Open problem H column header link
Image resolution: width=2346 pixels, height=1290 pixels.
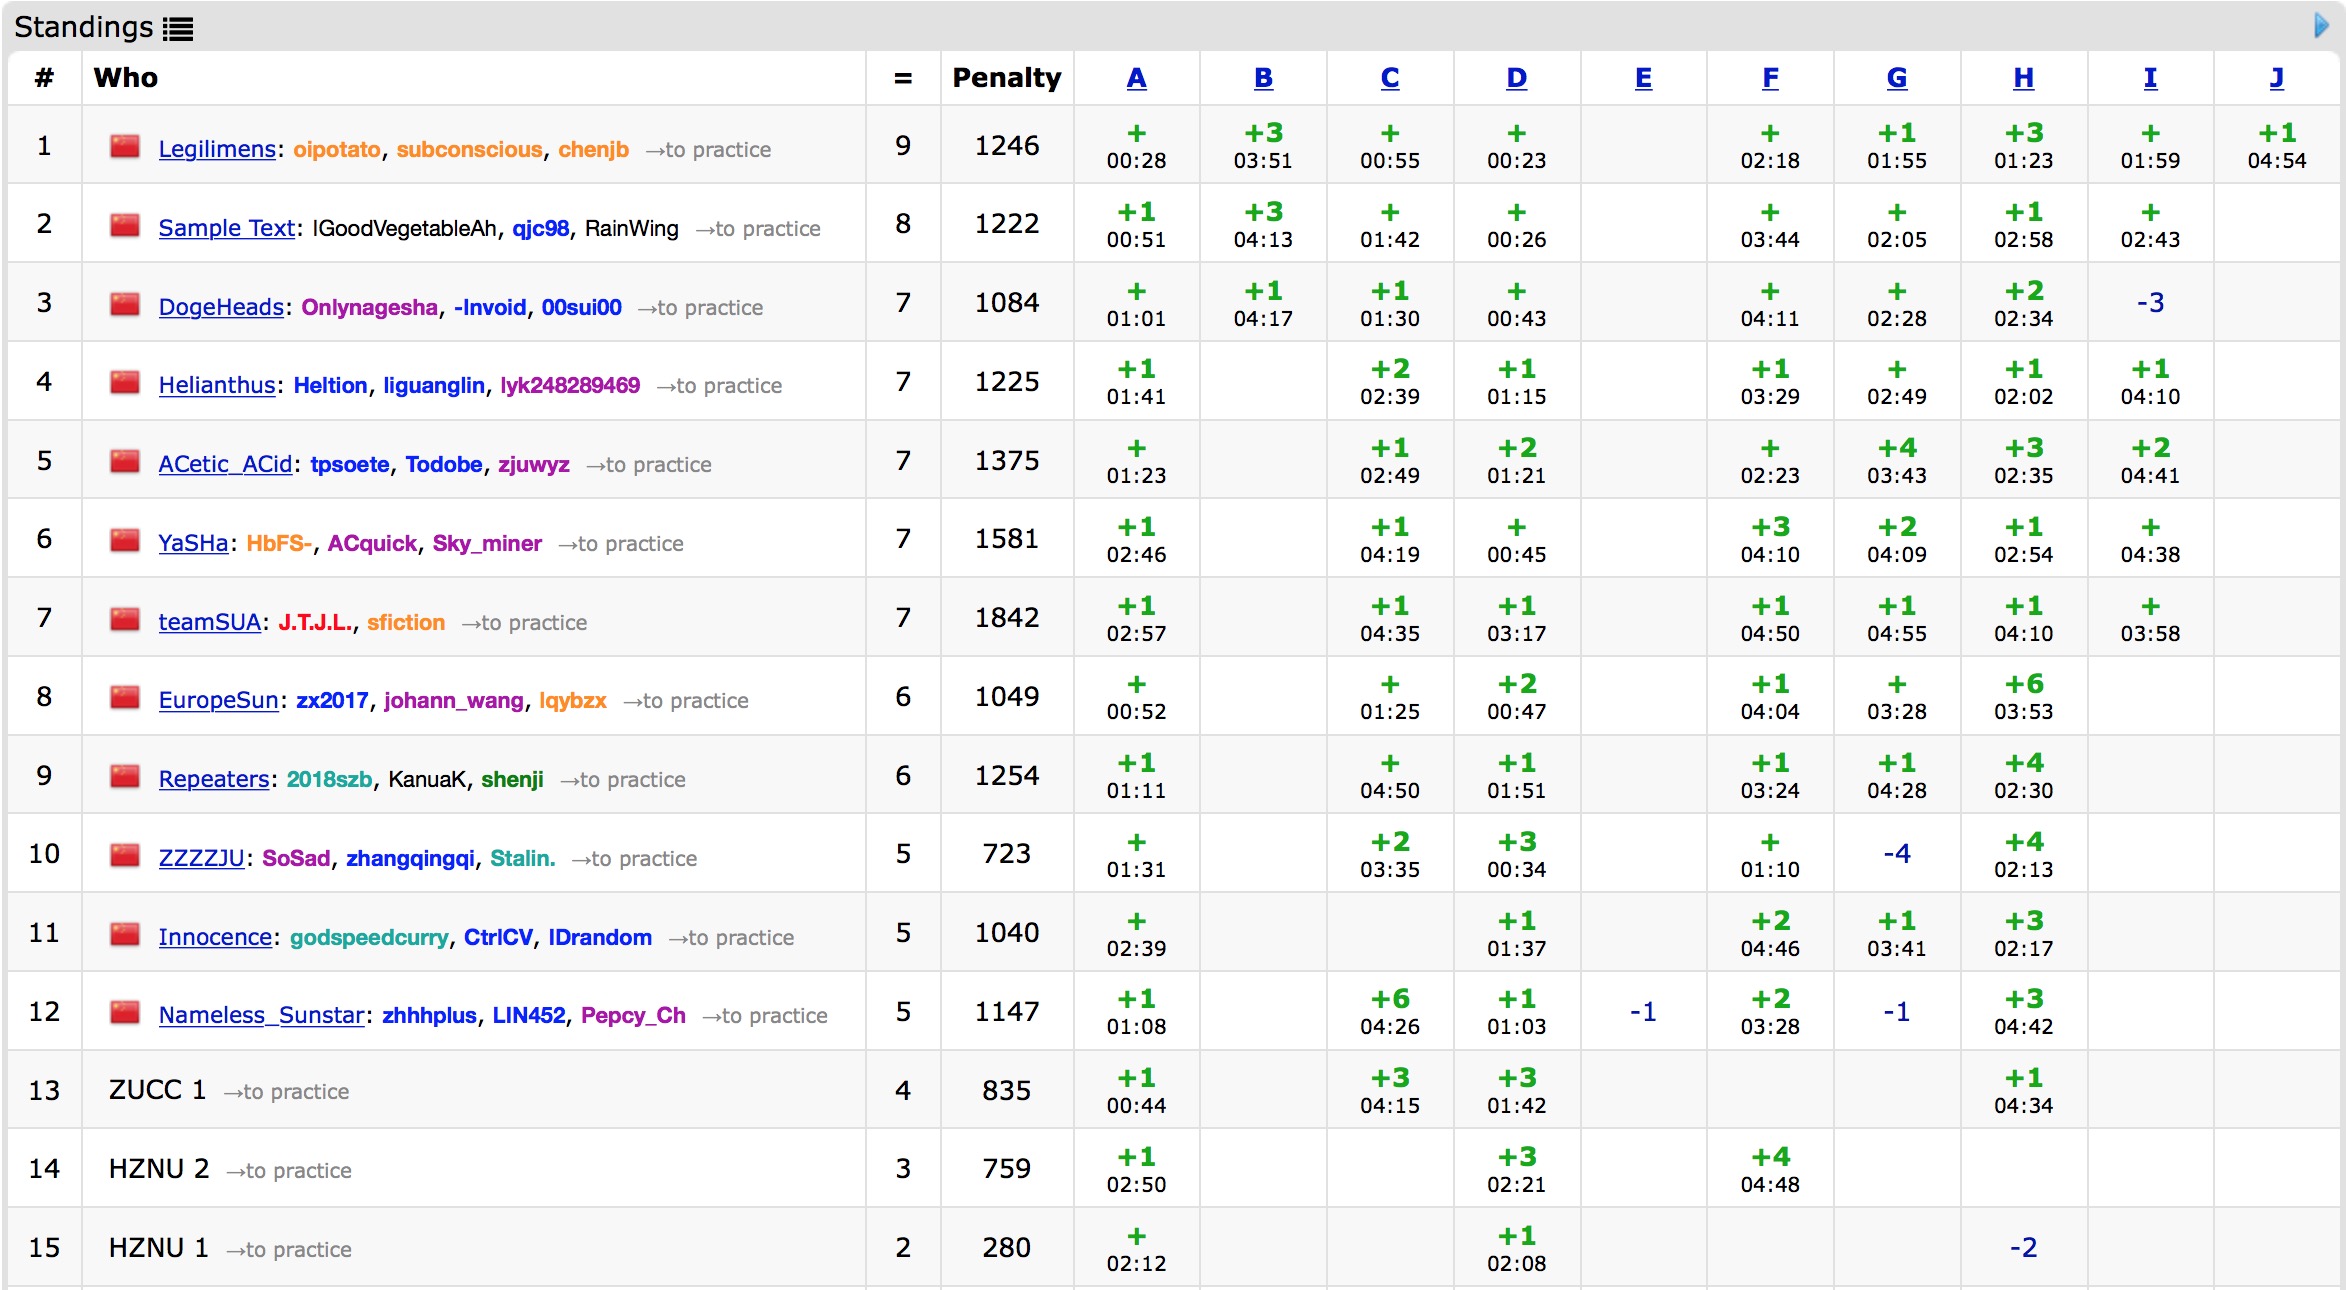2023,78
